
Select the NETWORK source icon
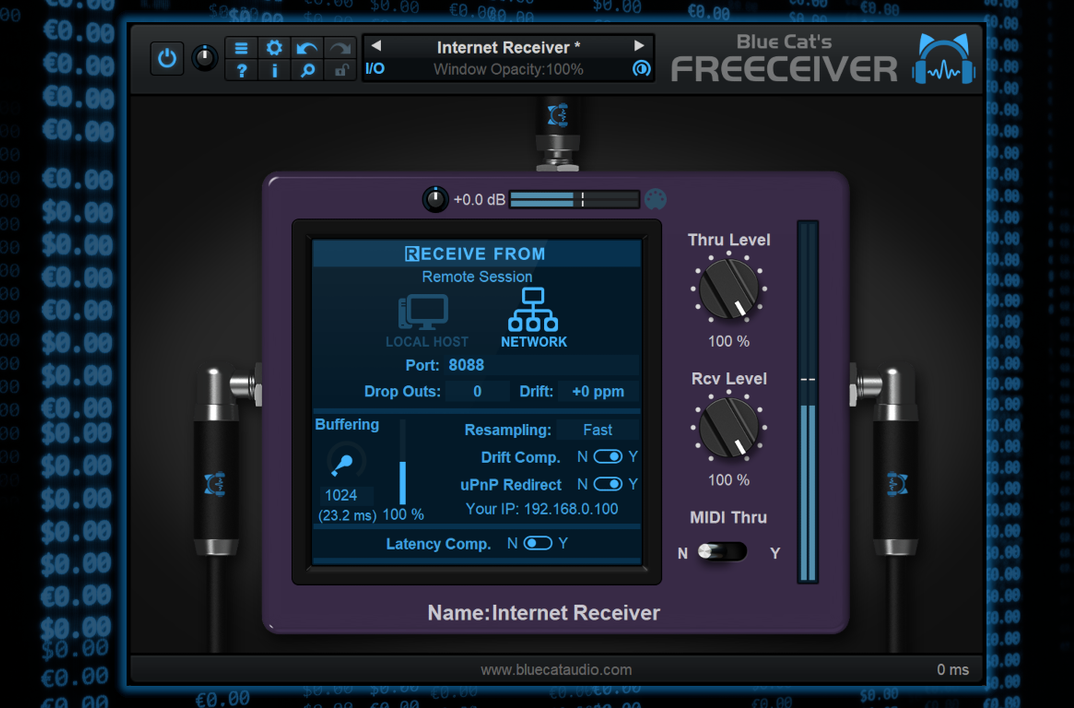[x=534, y=318]
